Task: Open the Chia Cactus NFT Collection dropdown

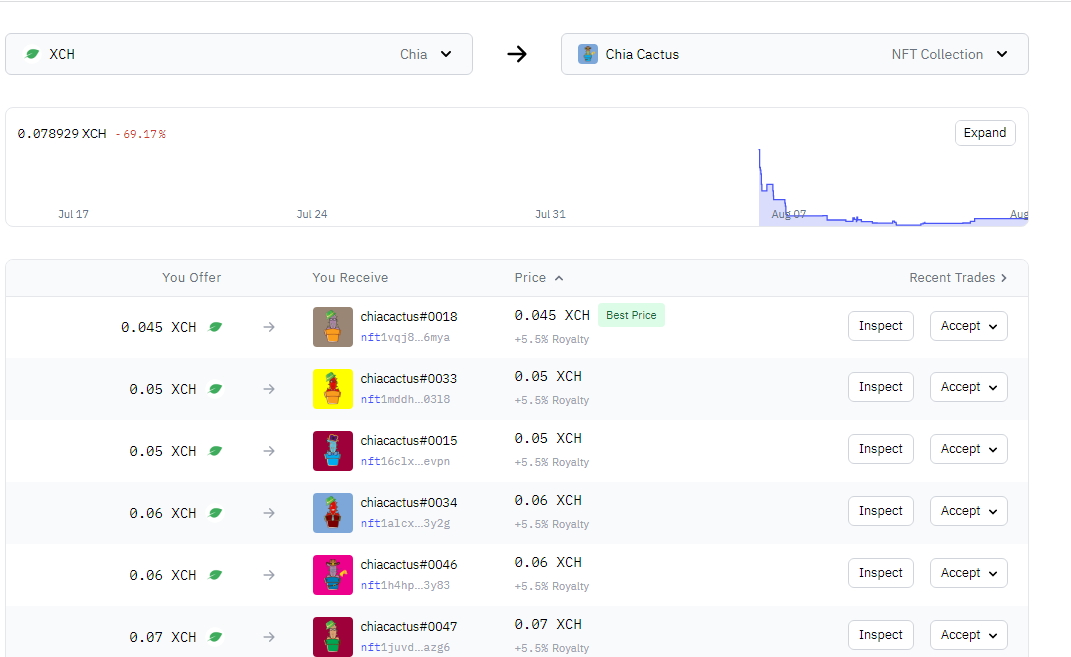Action: coord(794,54)
